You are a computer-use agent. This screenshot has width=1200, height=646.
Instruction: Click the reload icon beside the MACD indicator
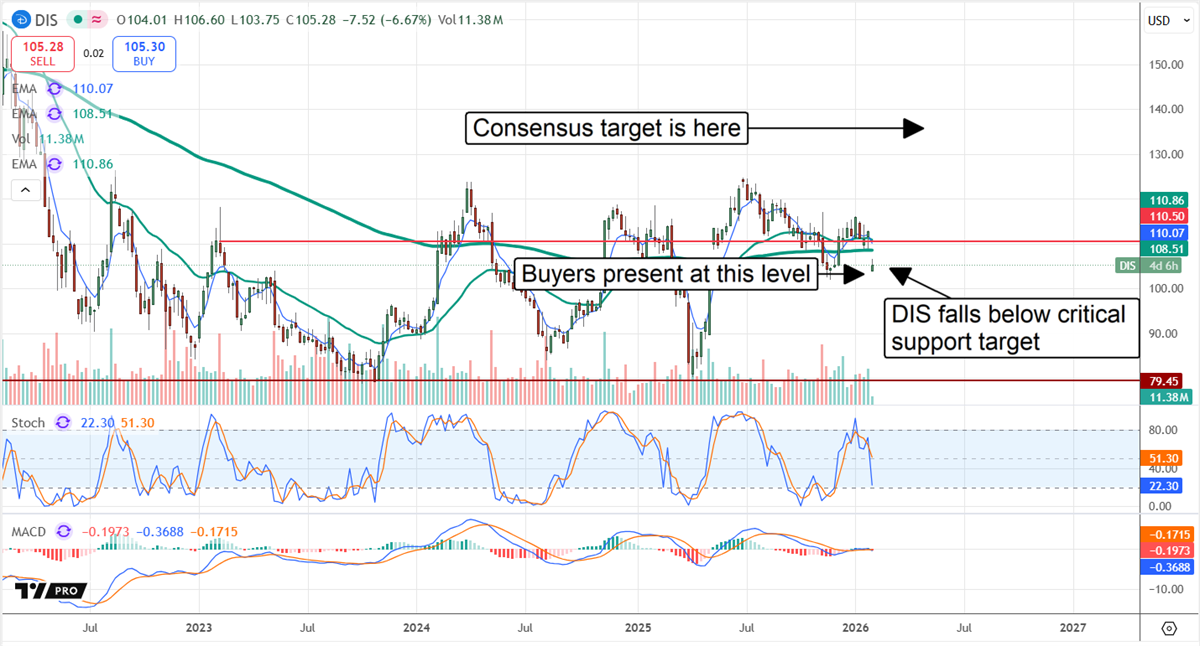[x=62, y=532]
